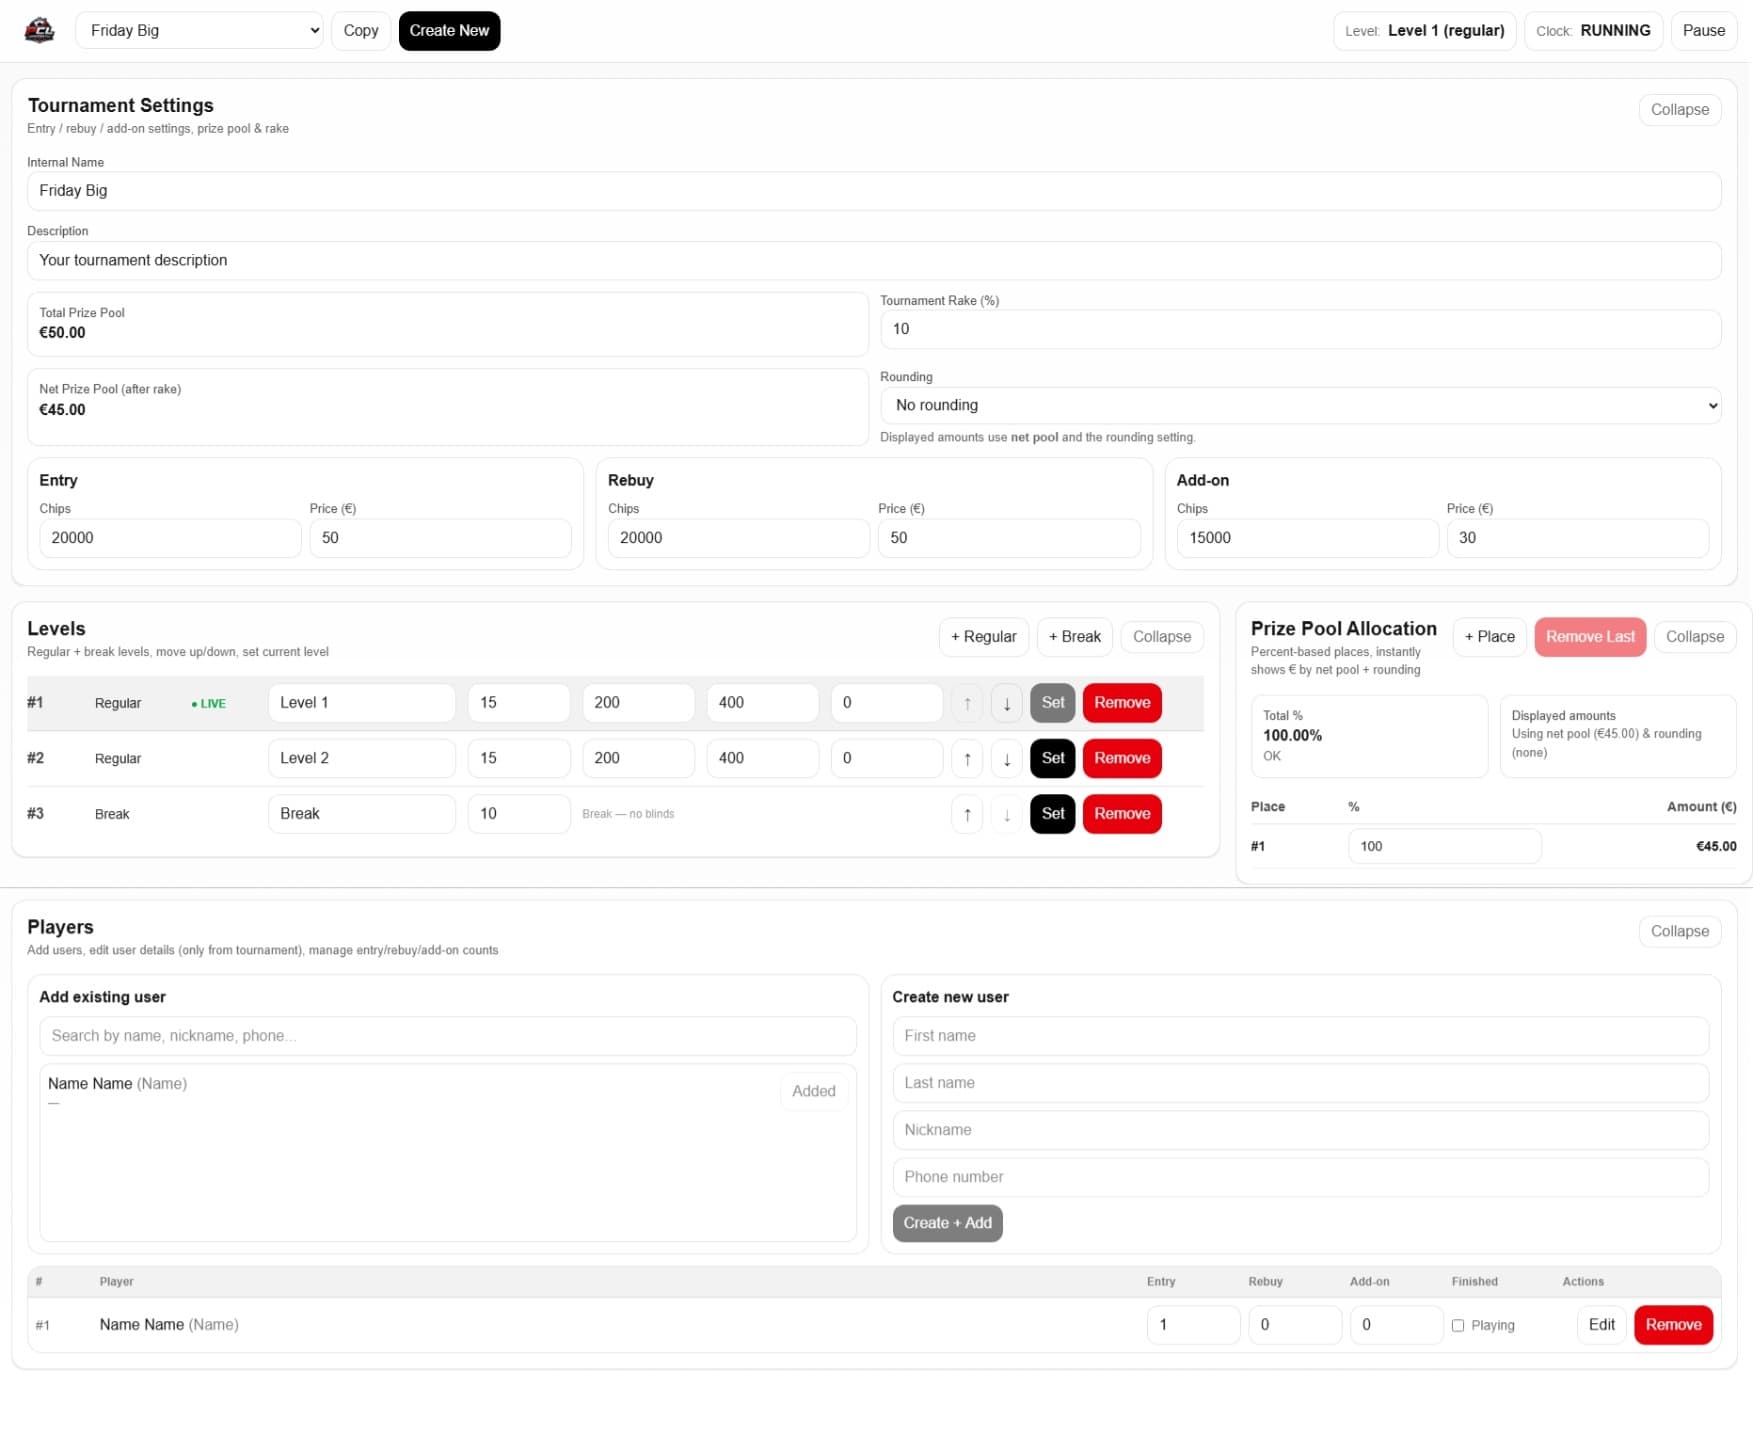This screenshot has height=1429, width=1753.
Task: Add a Break level
Action: [x=1074, y=636]
